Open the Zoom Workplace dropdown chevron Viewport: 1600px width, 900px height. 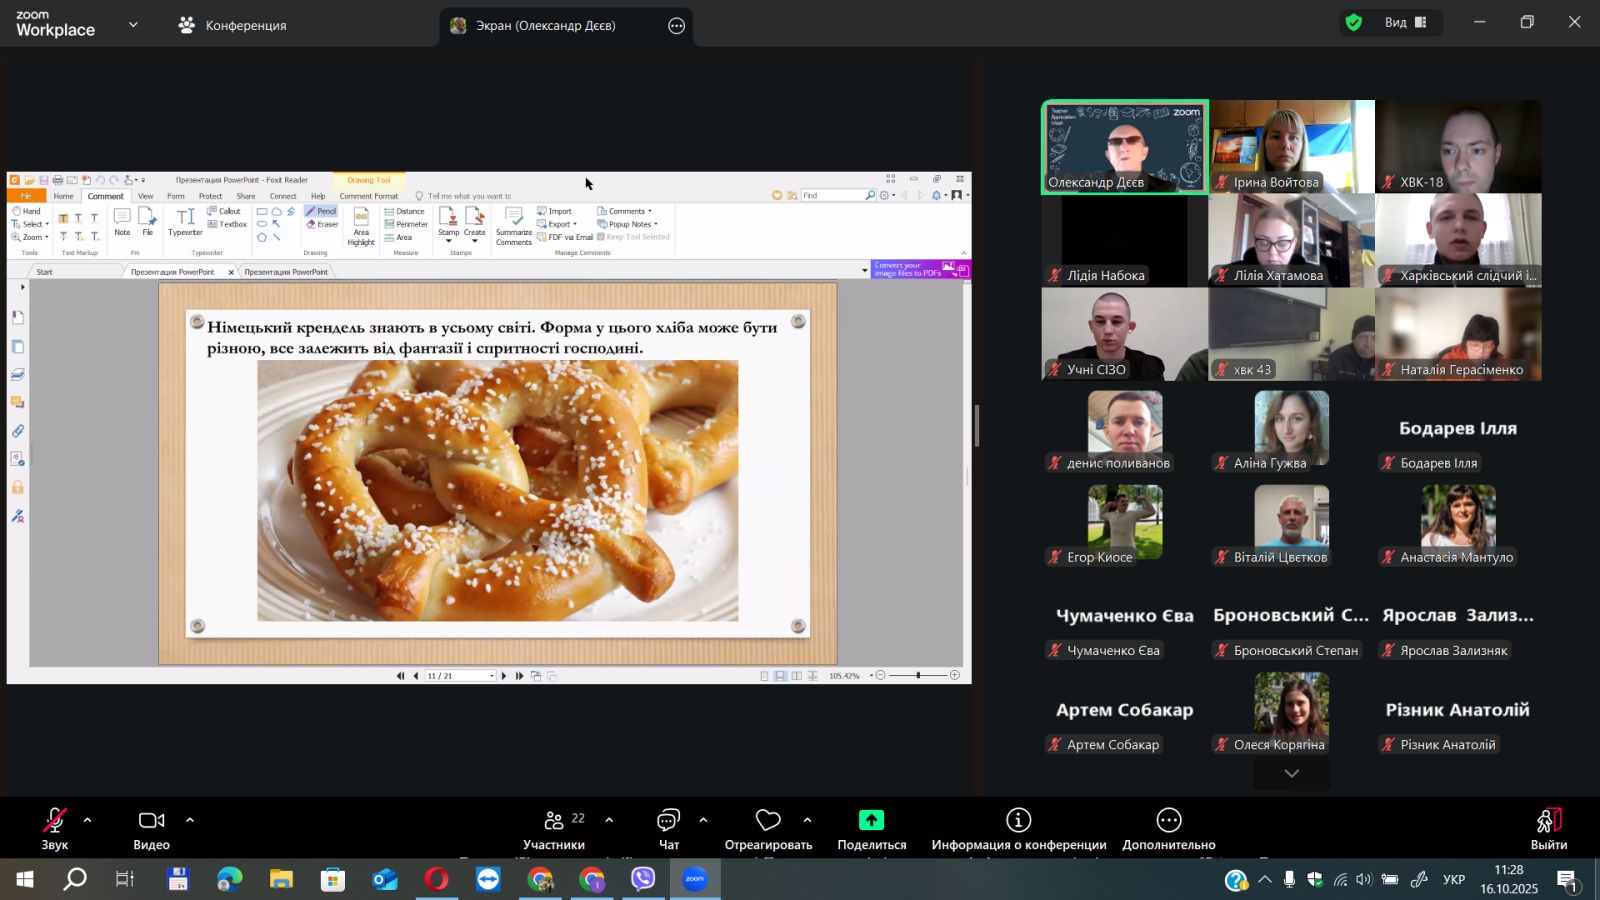(x=133, y=25)
